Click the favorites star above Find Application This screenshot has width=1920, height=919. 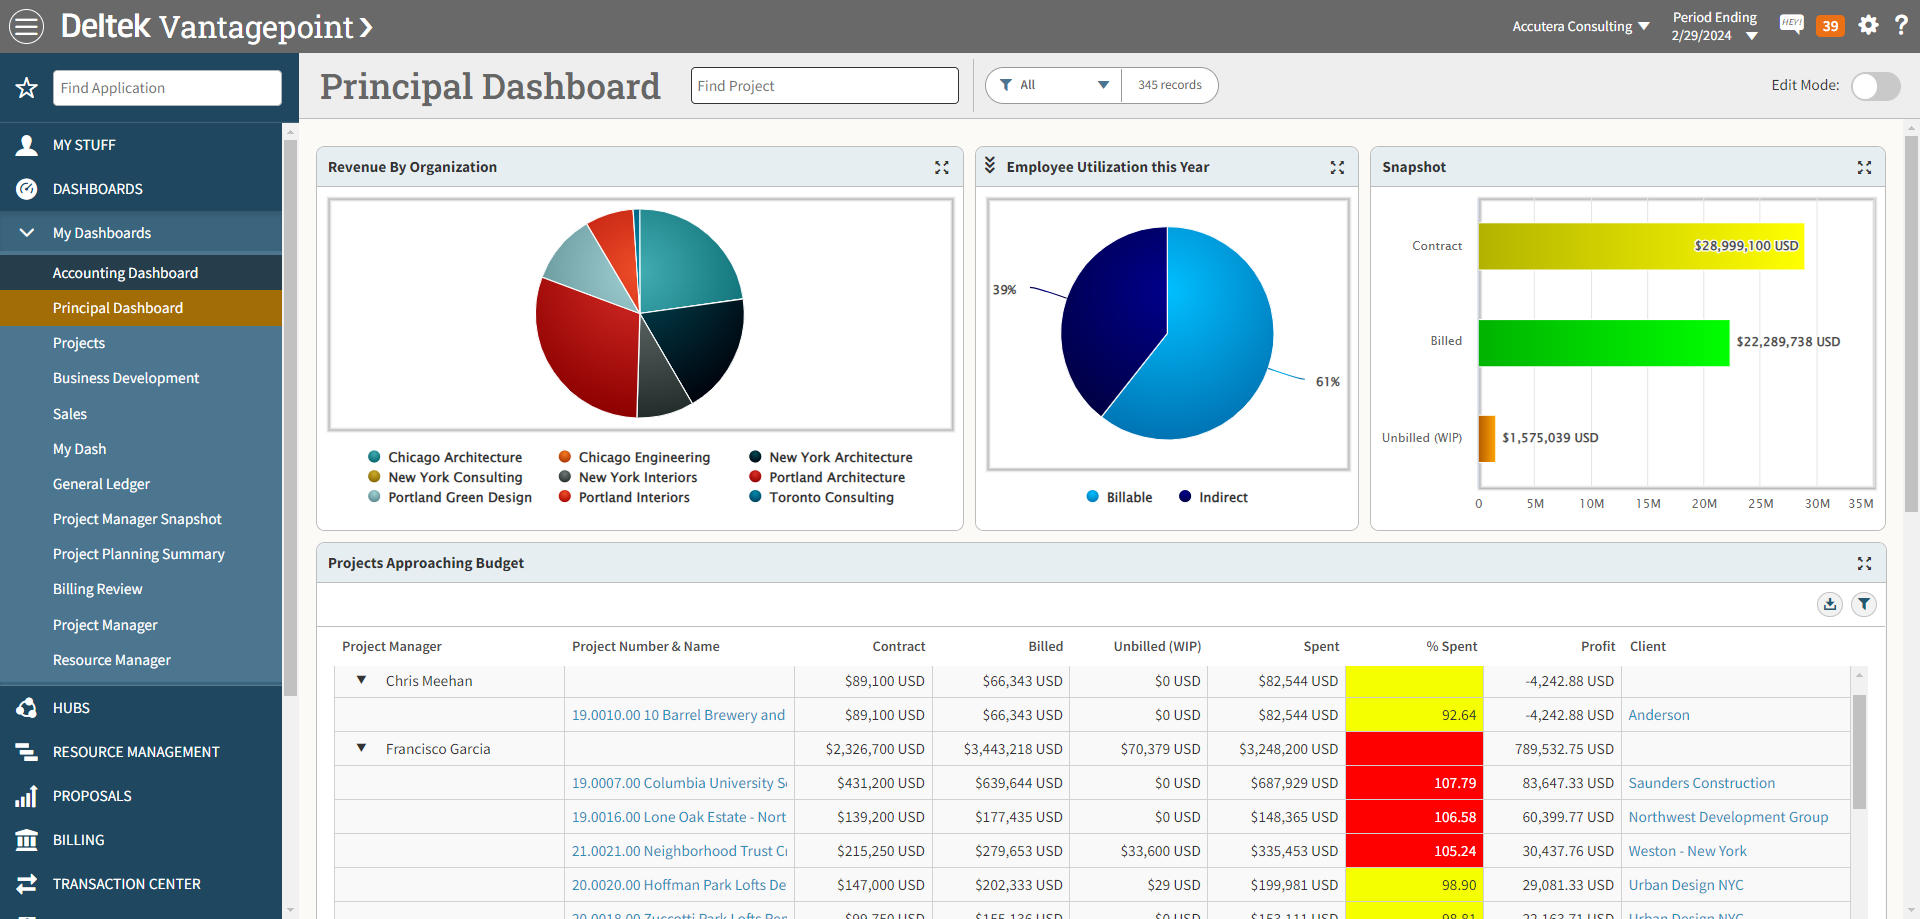pyautogui.click(x=26, y=88)
